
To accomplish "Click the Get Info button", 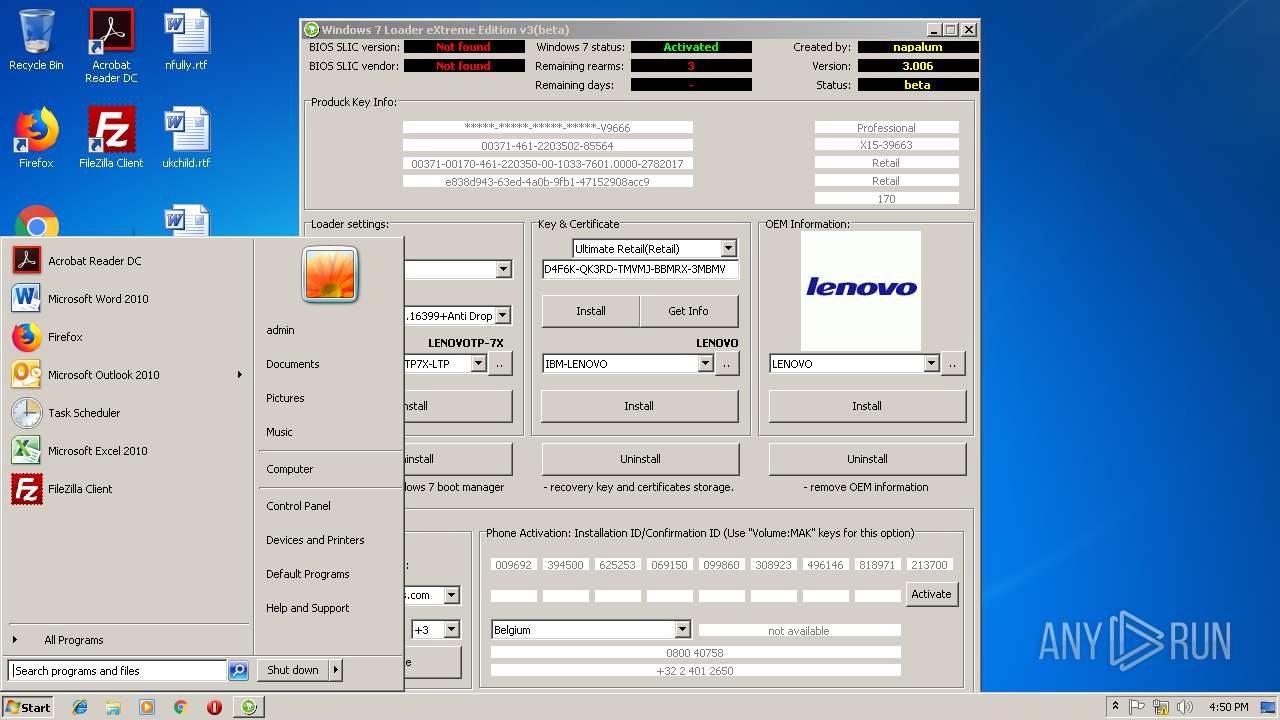I will [x=688, y=311].
